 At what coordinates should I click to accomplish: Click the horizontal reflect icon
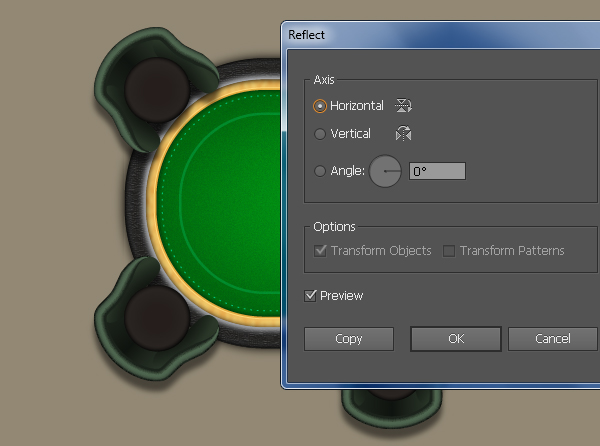403,105
